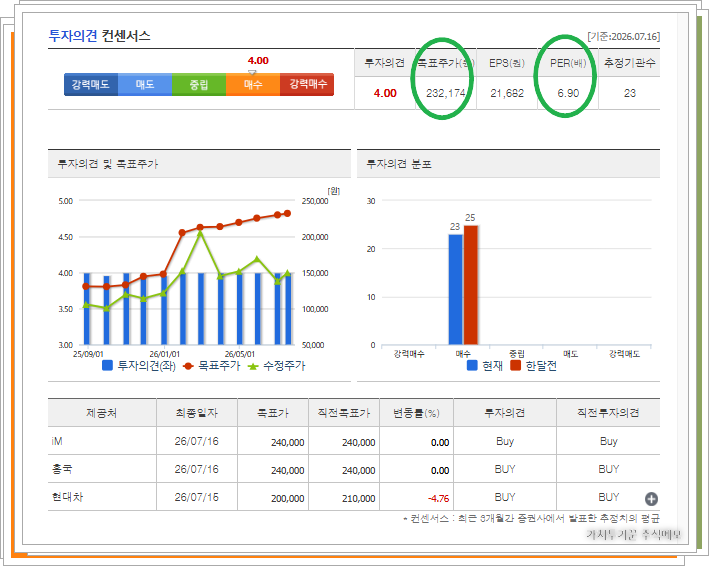Viewport: 709px width, 566px height.
Task: Click the green 중립 rating segment
Action: [199, 85]
